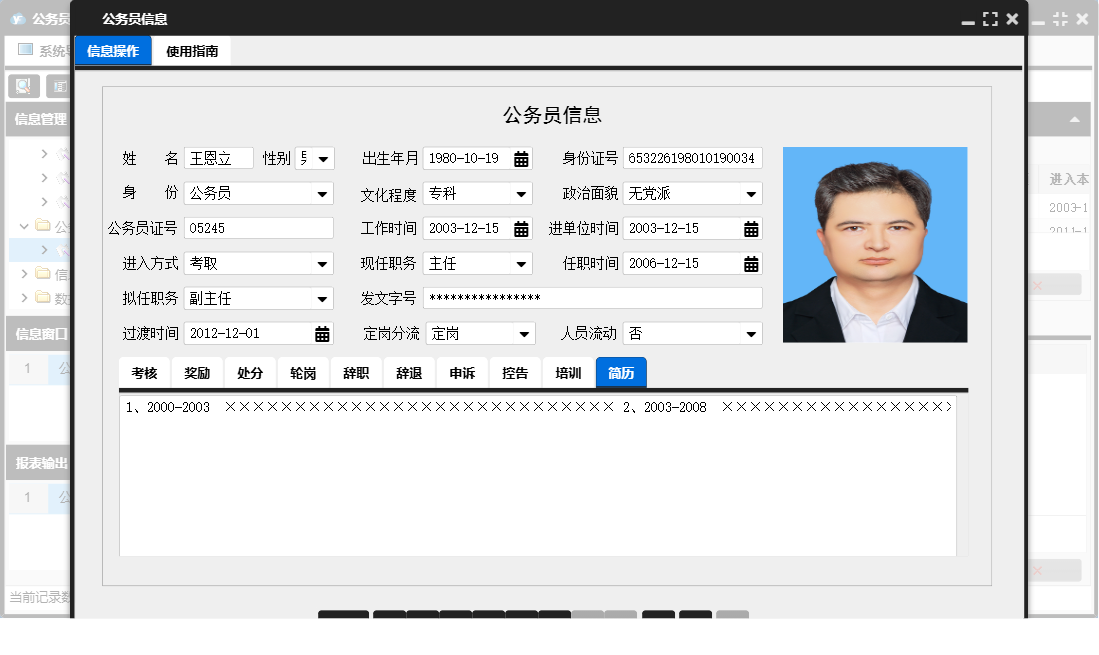
Task: Click the second toolbar icon in the sidebar
Action: [57, 86]
